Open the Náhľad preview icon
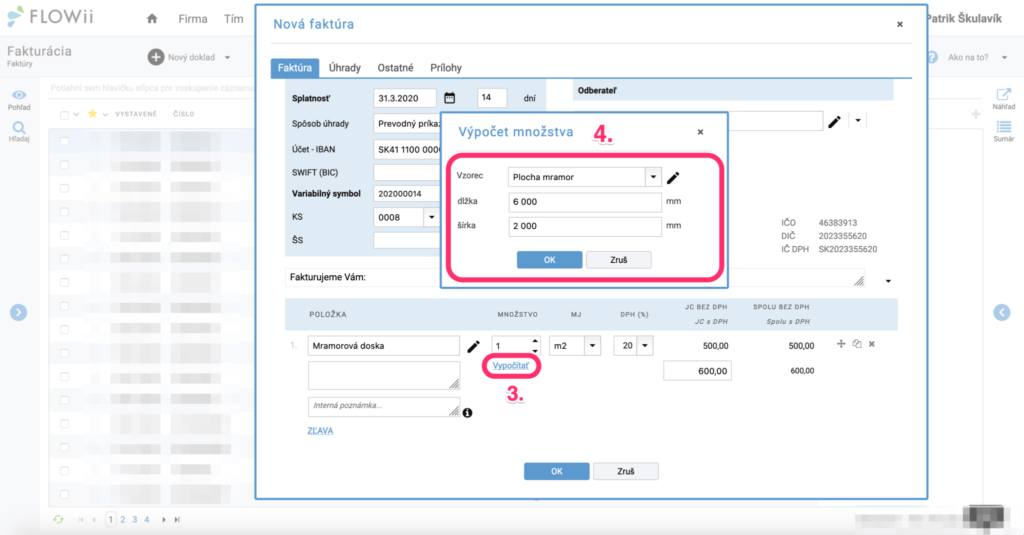The height and width of the screenshot is (535, 1024). [x=1003, y=95]
